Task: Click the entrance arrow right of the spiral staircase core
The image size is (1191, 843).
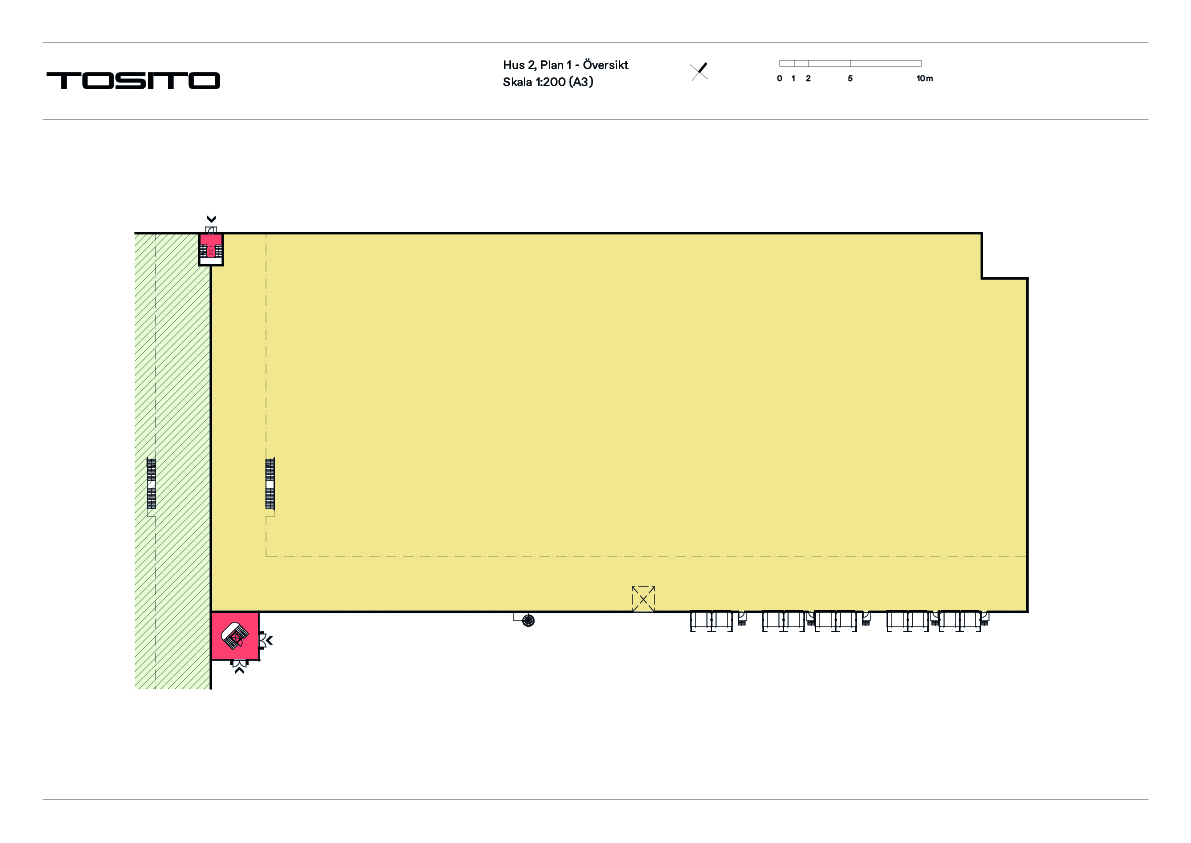Action: (269, 641)
